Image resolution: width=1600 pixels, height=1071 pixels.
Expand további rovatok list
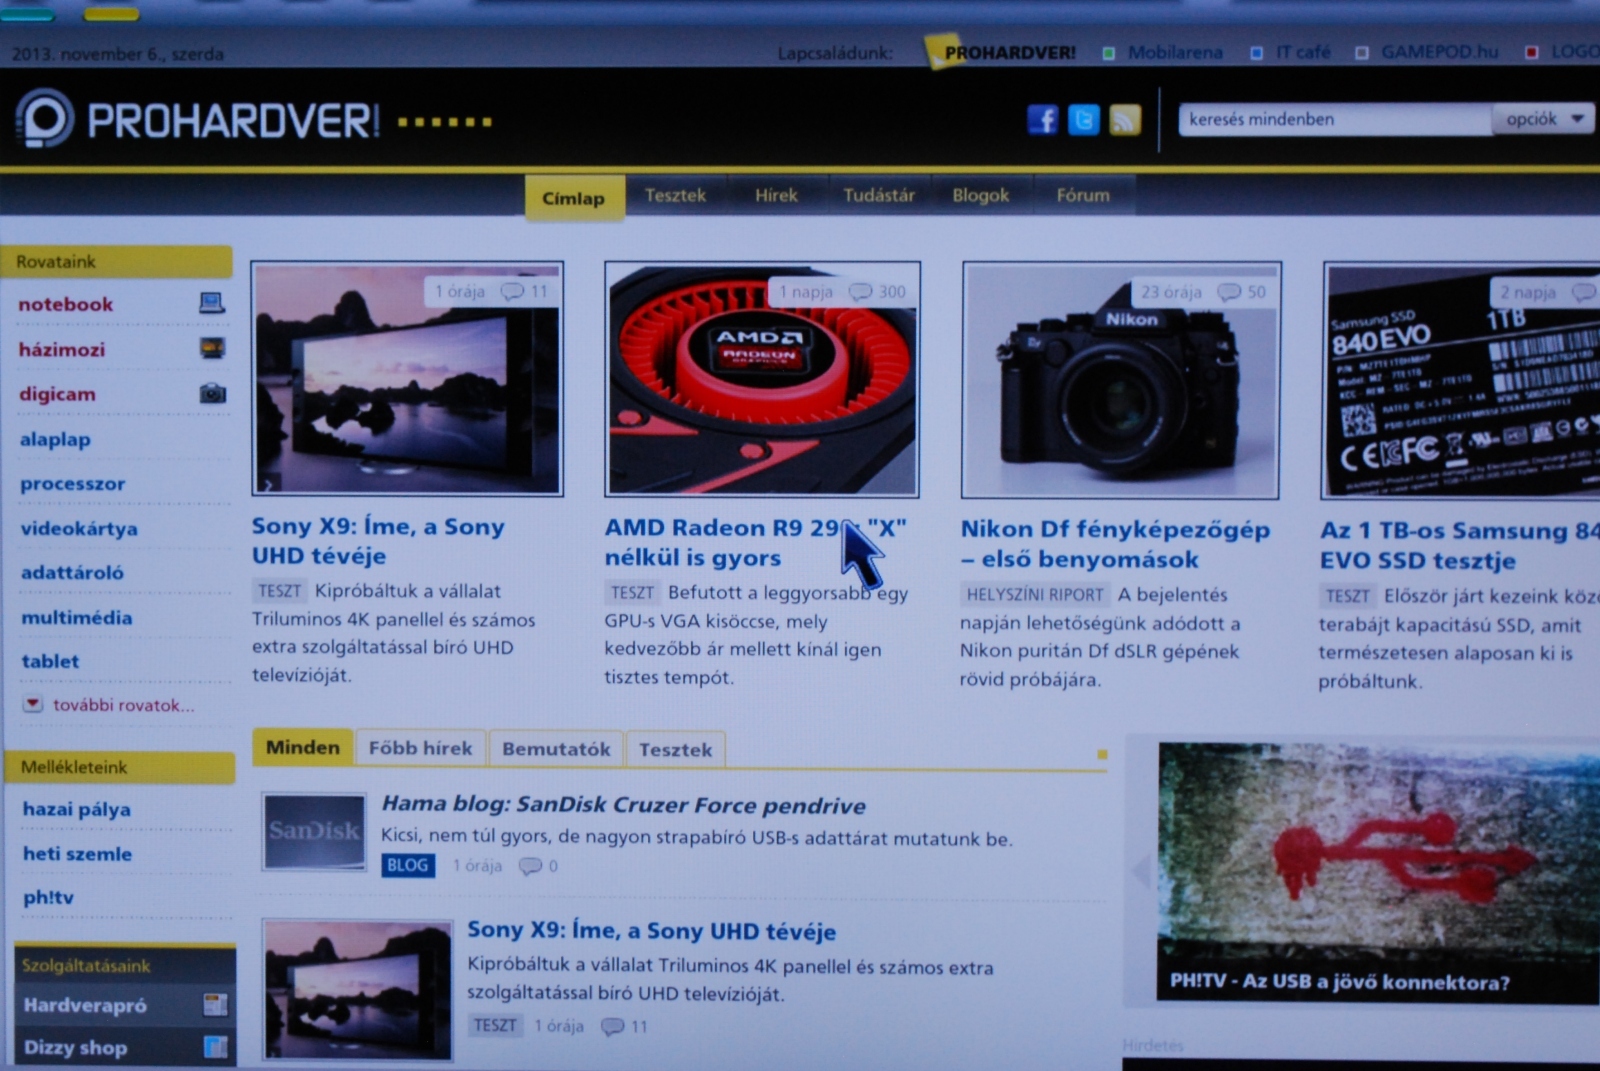pyautogui.click(x=123, y=705)
